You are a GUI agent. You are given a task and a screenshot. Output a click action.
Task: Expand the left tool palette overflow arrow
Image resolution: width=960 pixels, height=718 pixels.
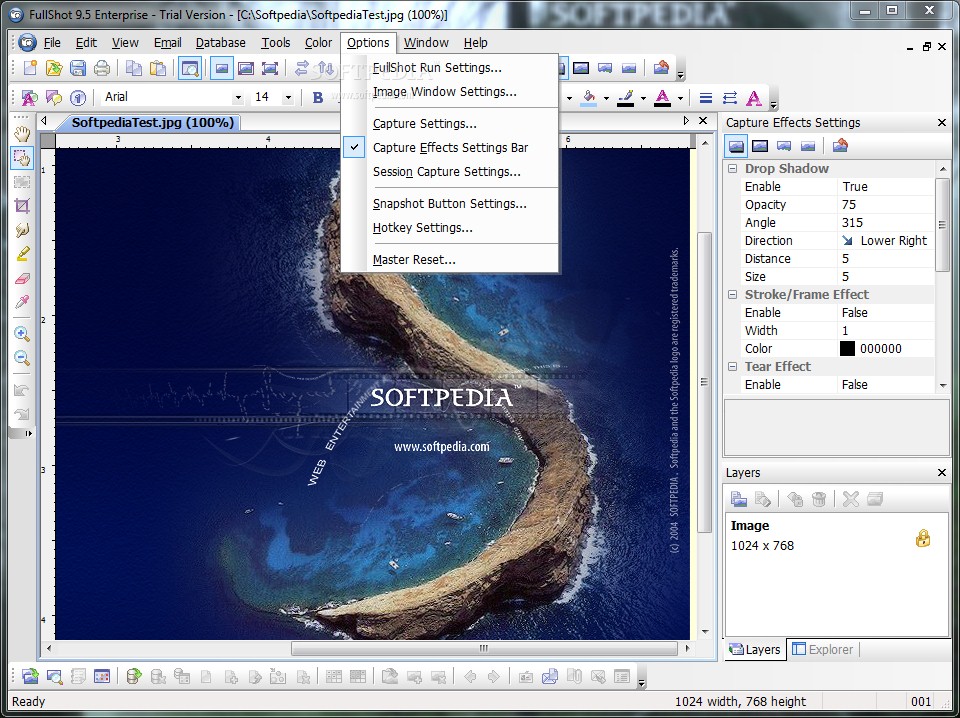click(28, 433)
